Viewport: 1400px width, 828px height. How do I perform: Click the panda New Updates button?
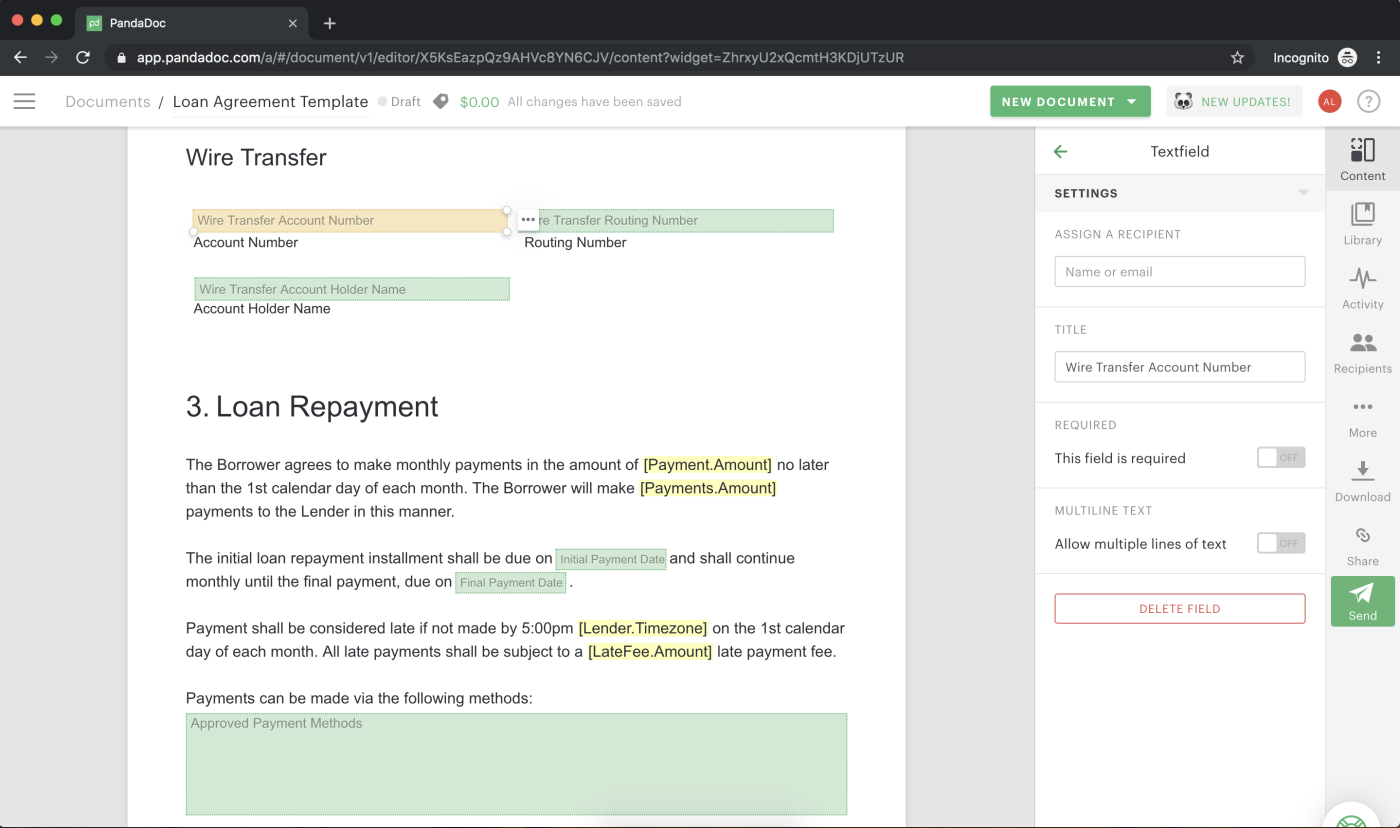click(1234, 101)
